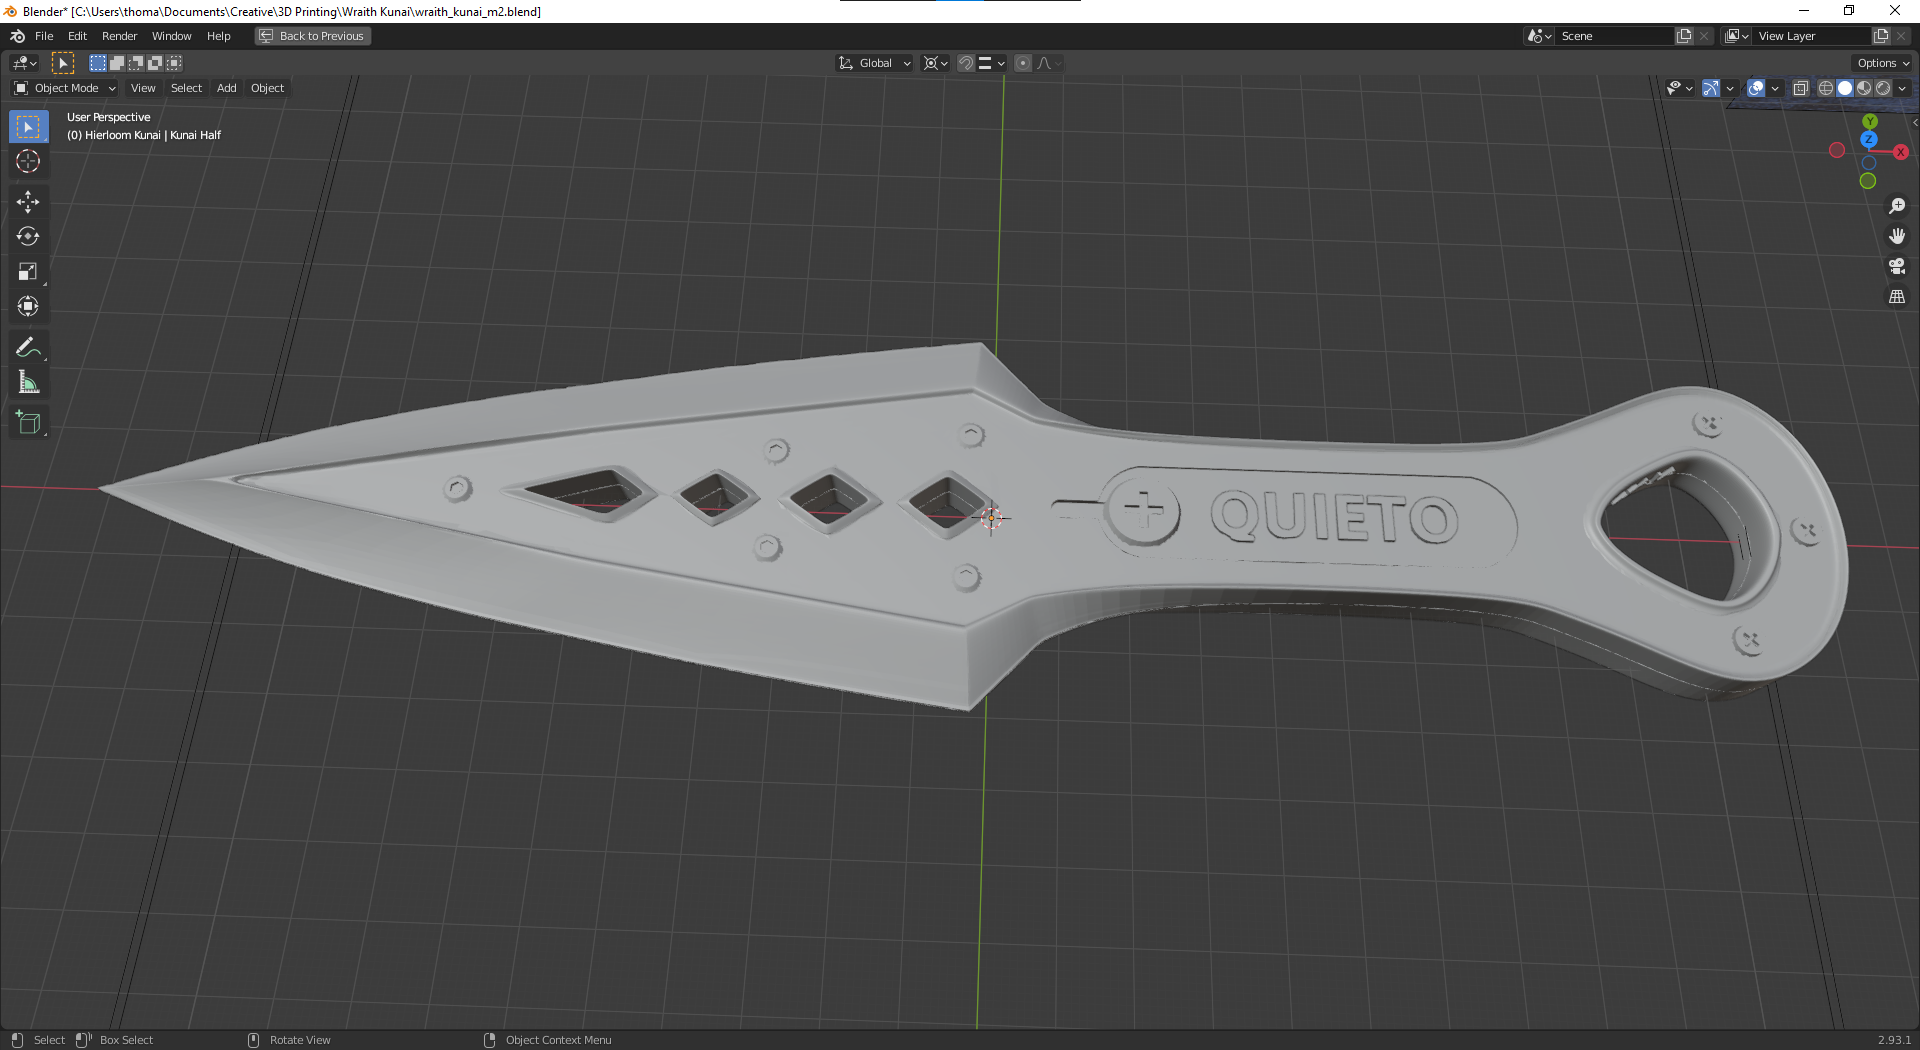Open the Object Mode dropdown
1920x1050 pixels.
(x=65, y=88)
